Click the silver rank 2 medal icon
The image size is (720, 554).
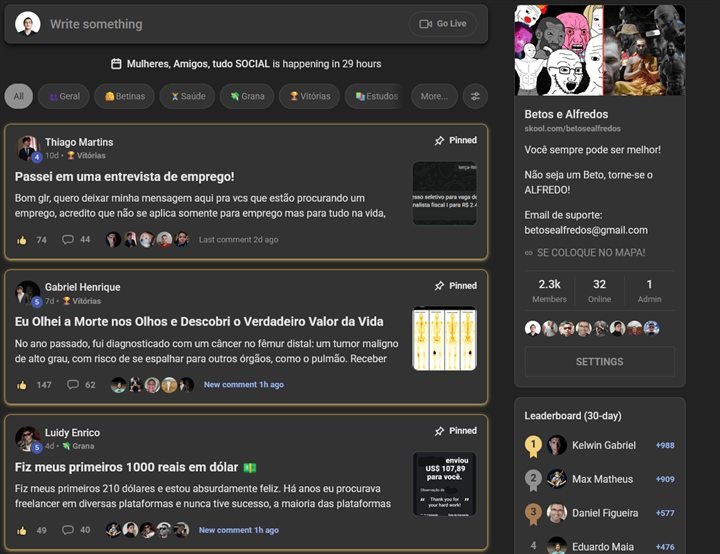click(x=533, y=480)
